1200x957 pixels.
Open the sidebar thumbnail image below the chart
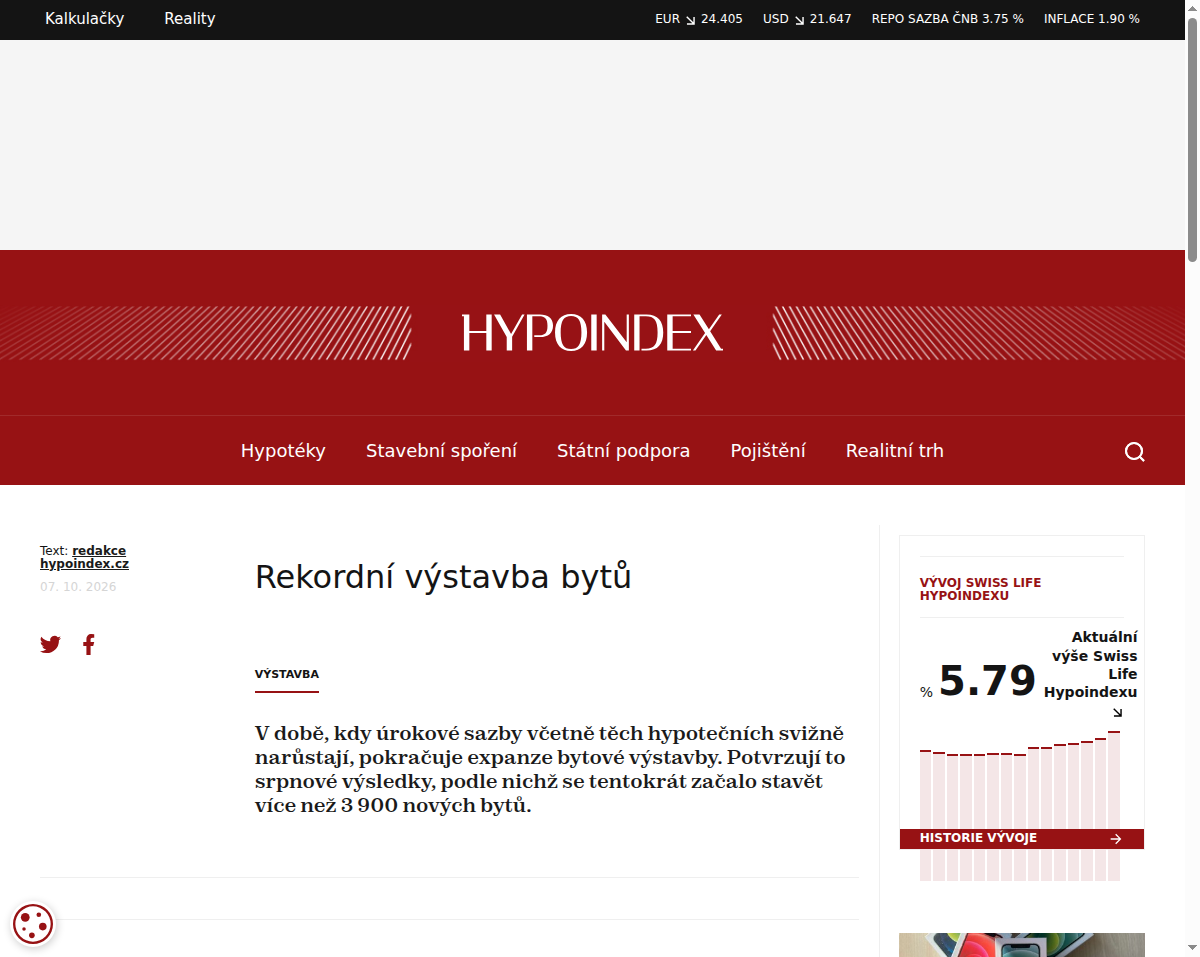1021,945
